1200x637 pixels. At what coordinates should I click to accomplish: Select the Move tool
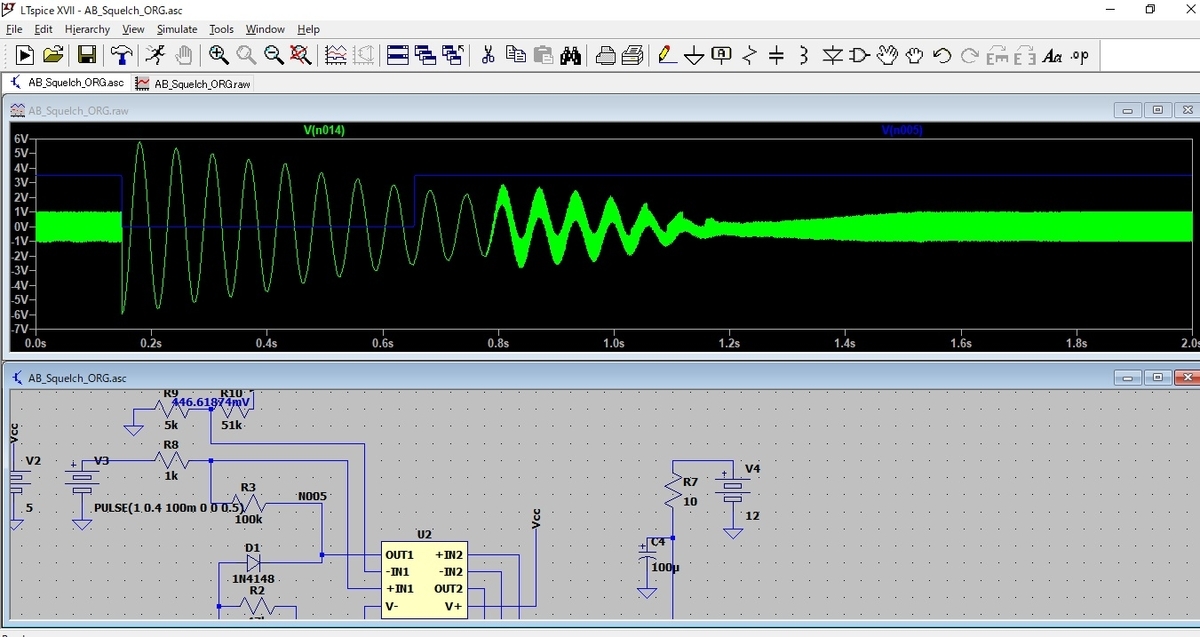coord(887,56)
